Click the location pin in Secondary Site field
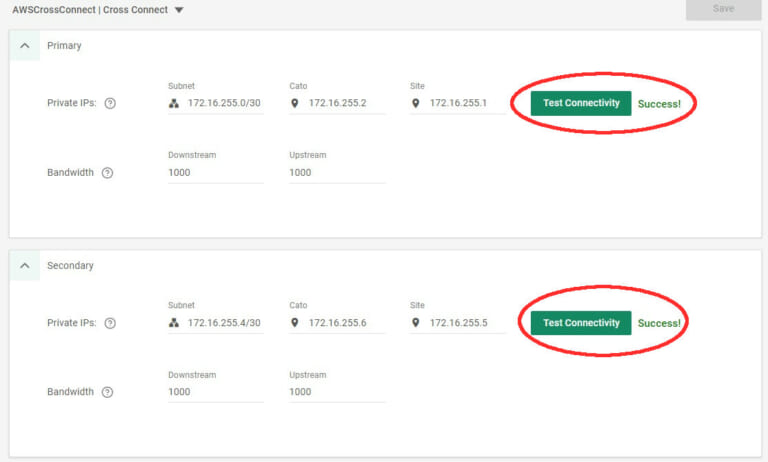This screenshot has width=768, height=462. click(x=416, y=323)
